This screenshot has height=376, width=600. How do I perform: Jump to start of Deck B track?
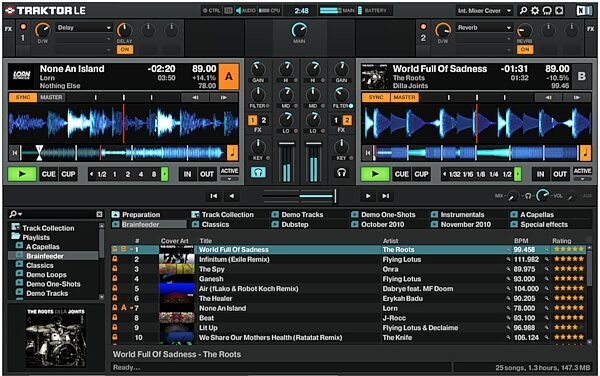(x=368, y=153)
